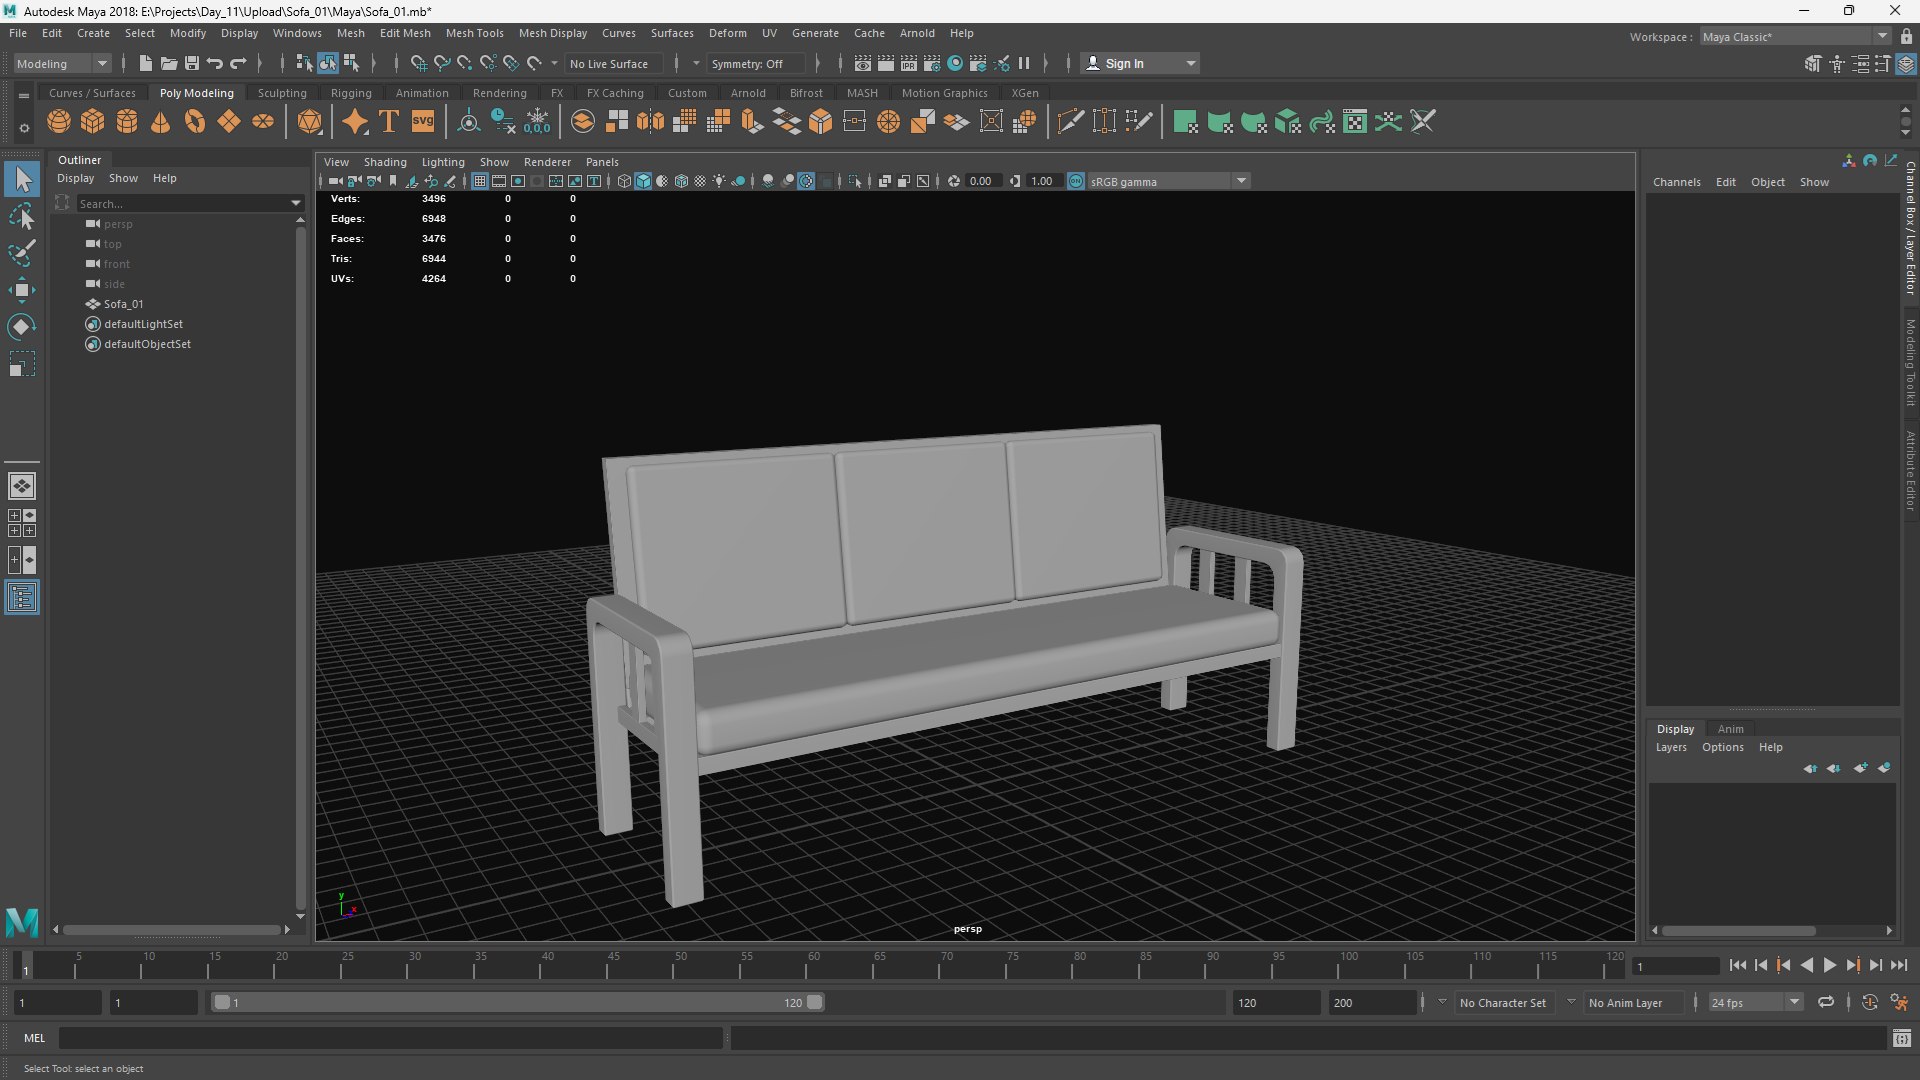This screenshot has height=1080, width=1920.
Task: Select the Paint Selection tool
Action: pyautogui.click(x=22, y=253)
